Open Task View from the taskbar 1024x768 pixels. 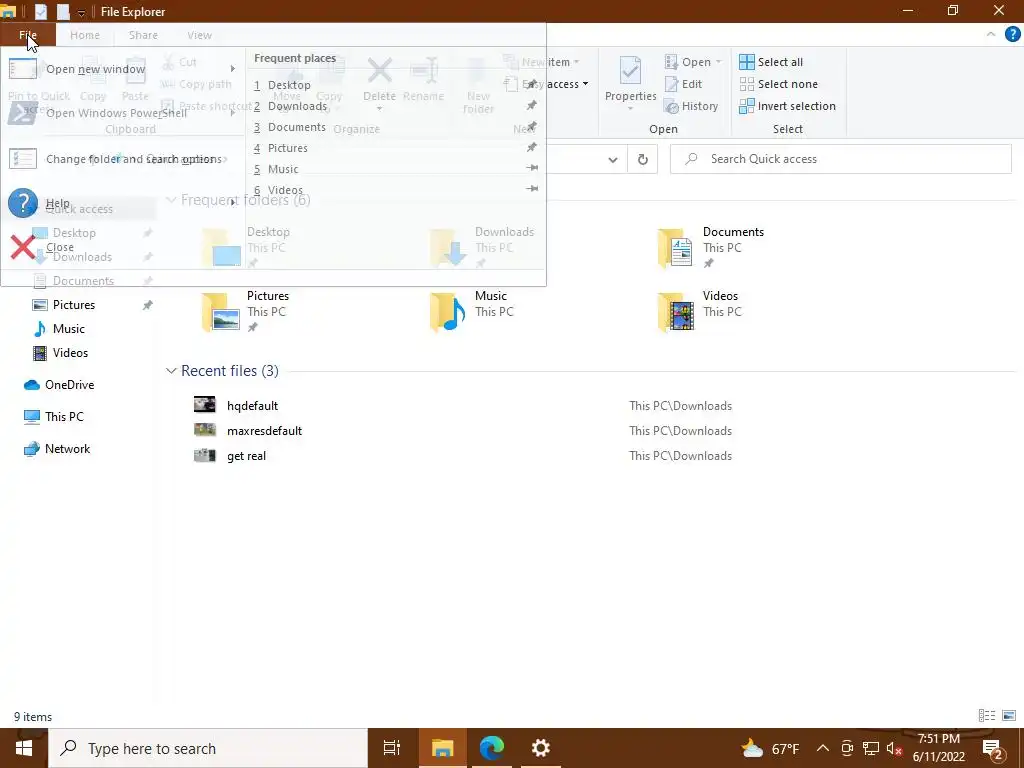click(392, 748)
